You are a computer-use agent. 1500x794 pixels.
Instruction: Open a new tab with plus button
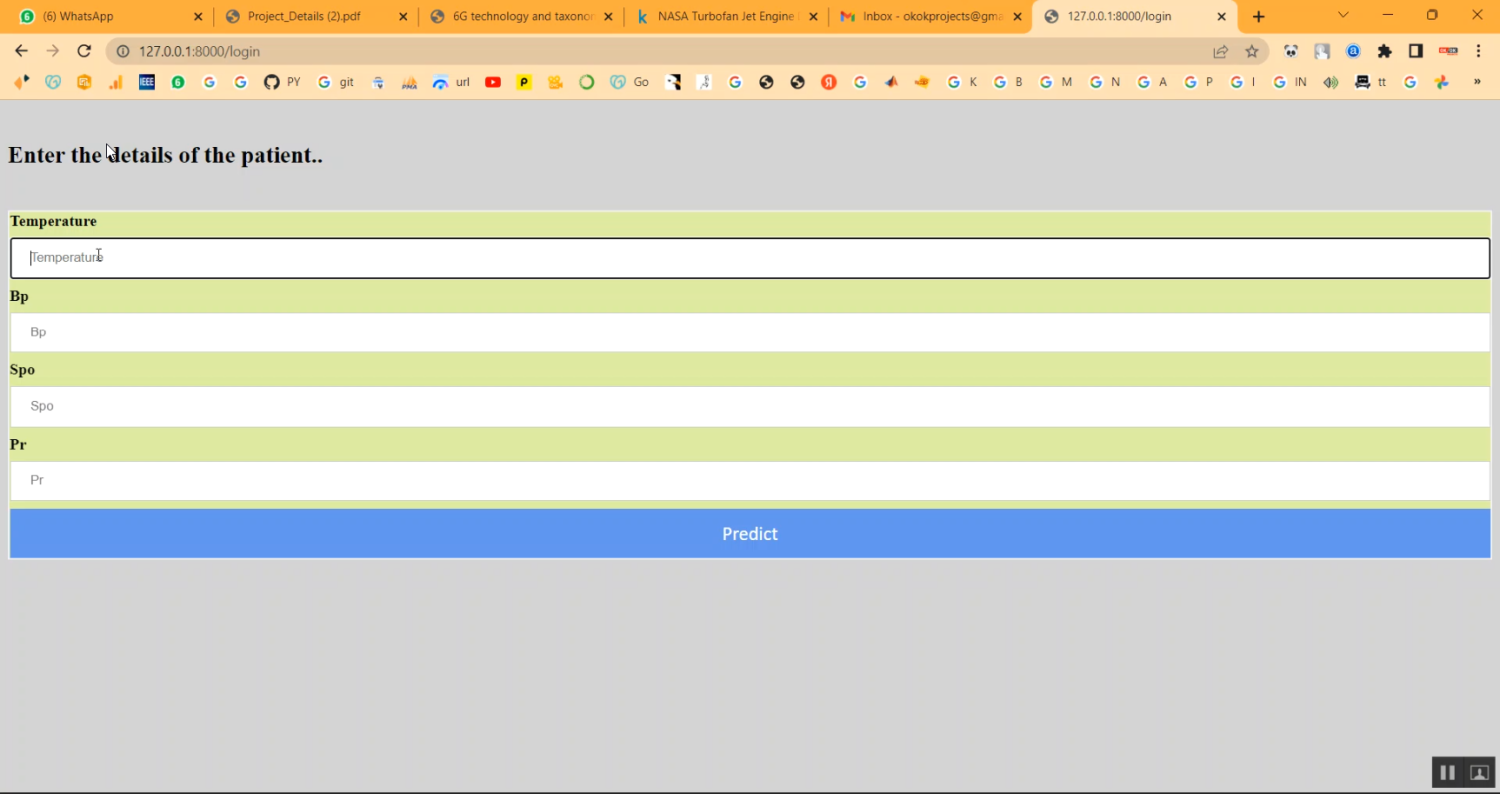pyautogui.click(x=1258, y=16)
